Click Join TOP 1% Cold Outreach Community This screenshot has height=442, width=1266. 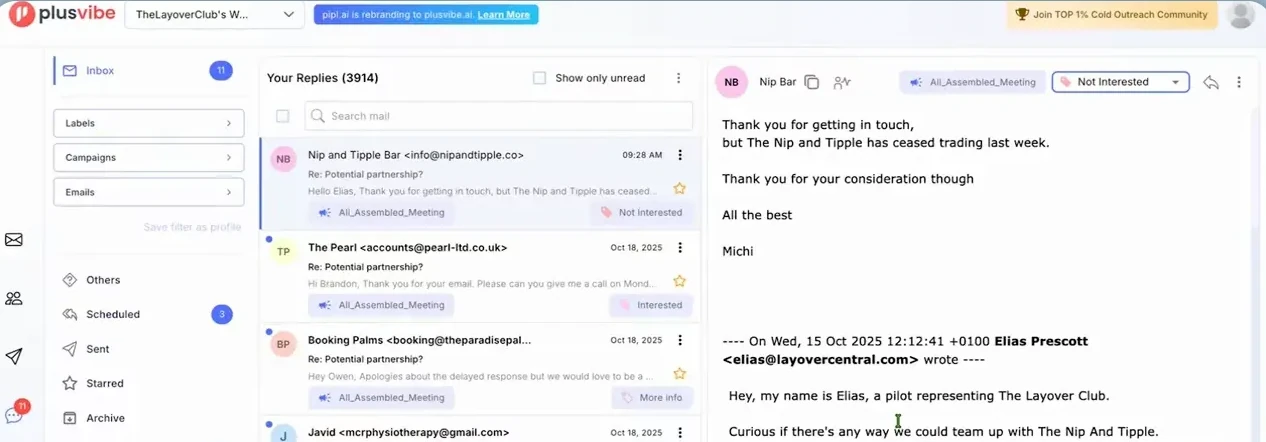point(1111,14)
